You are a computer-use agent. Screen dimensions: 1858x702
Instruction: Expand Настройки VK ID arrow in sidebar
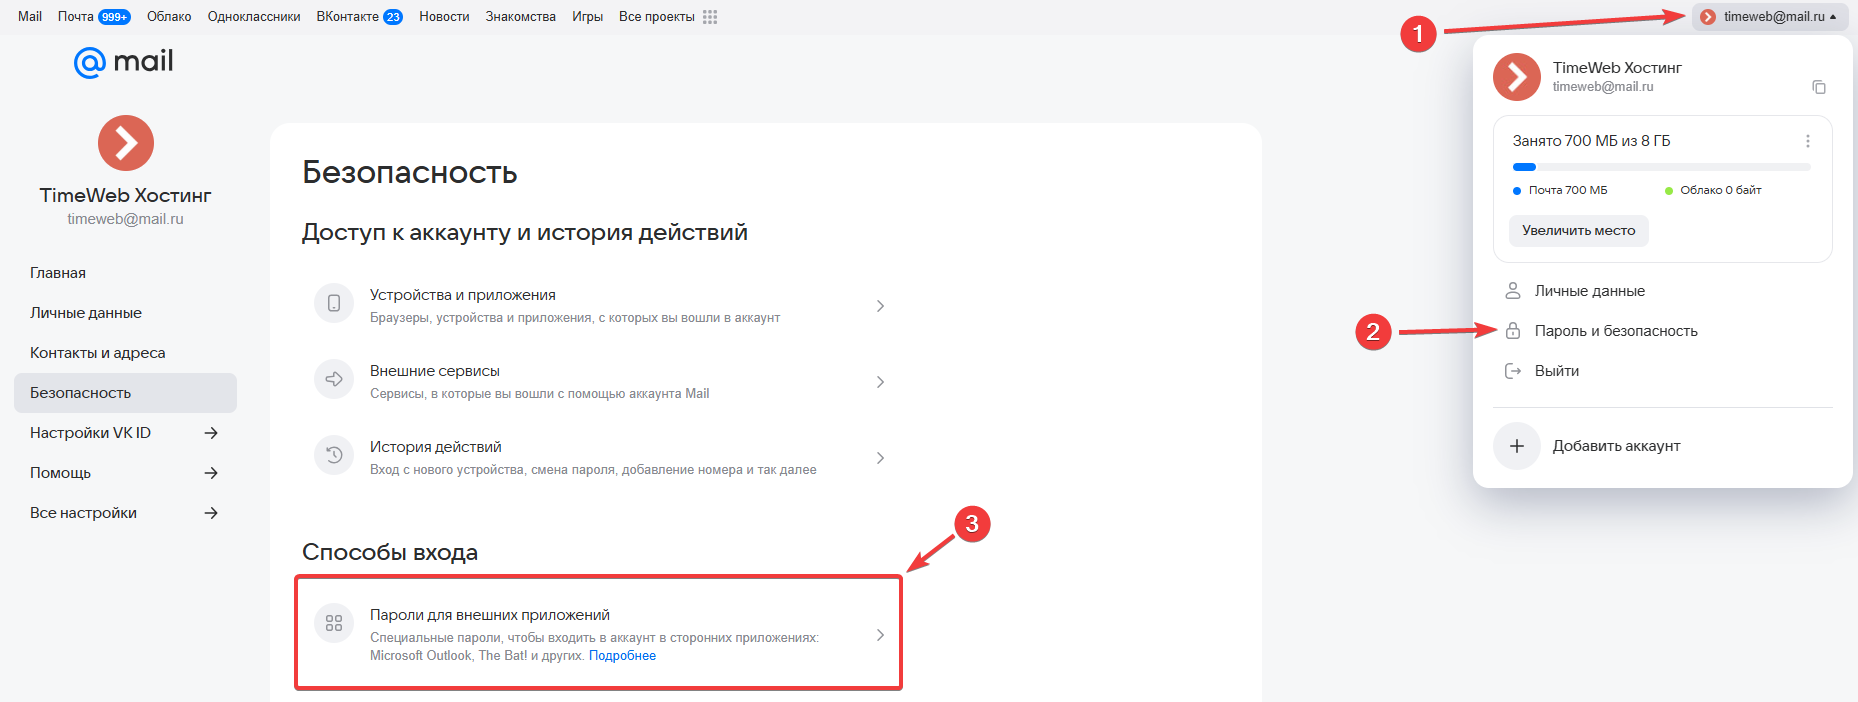pyautogui.click(x=211, y=433)
